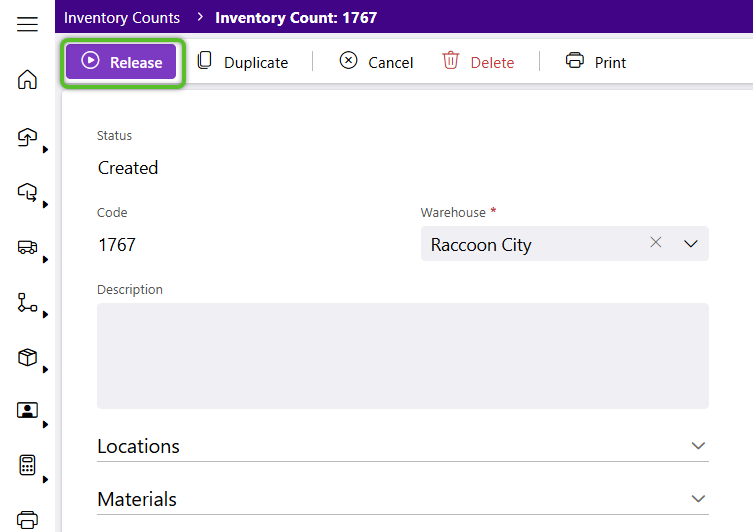Screen dimensions: 753x532
Task: Select the code value 1767
Action: (117, 245)
